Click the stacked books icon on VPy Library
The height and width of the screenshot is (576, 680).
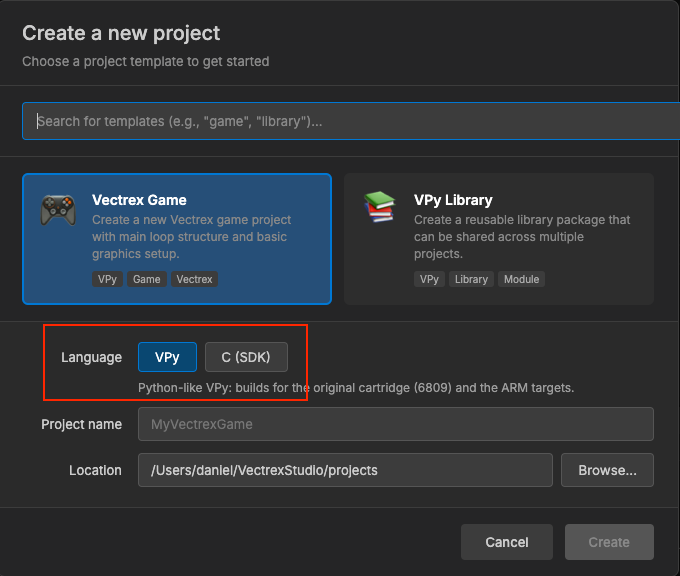380,207
